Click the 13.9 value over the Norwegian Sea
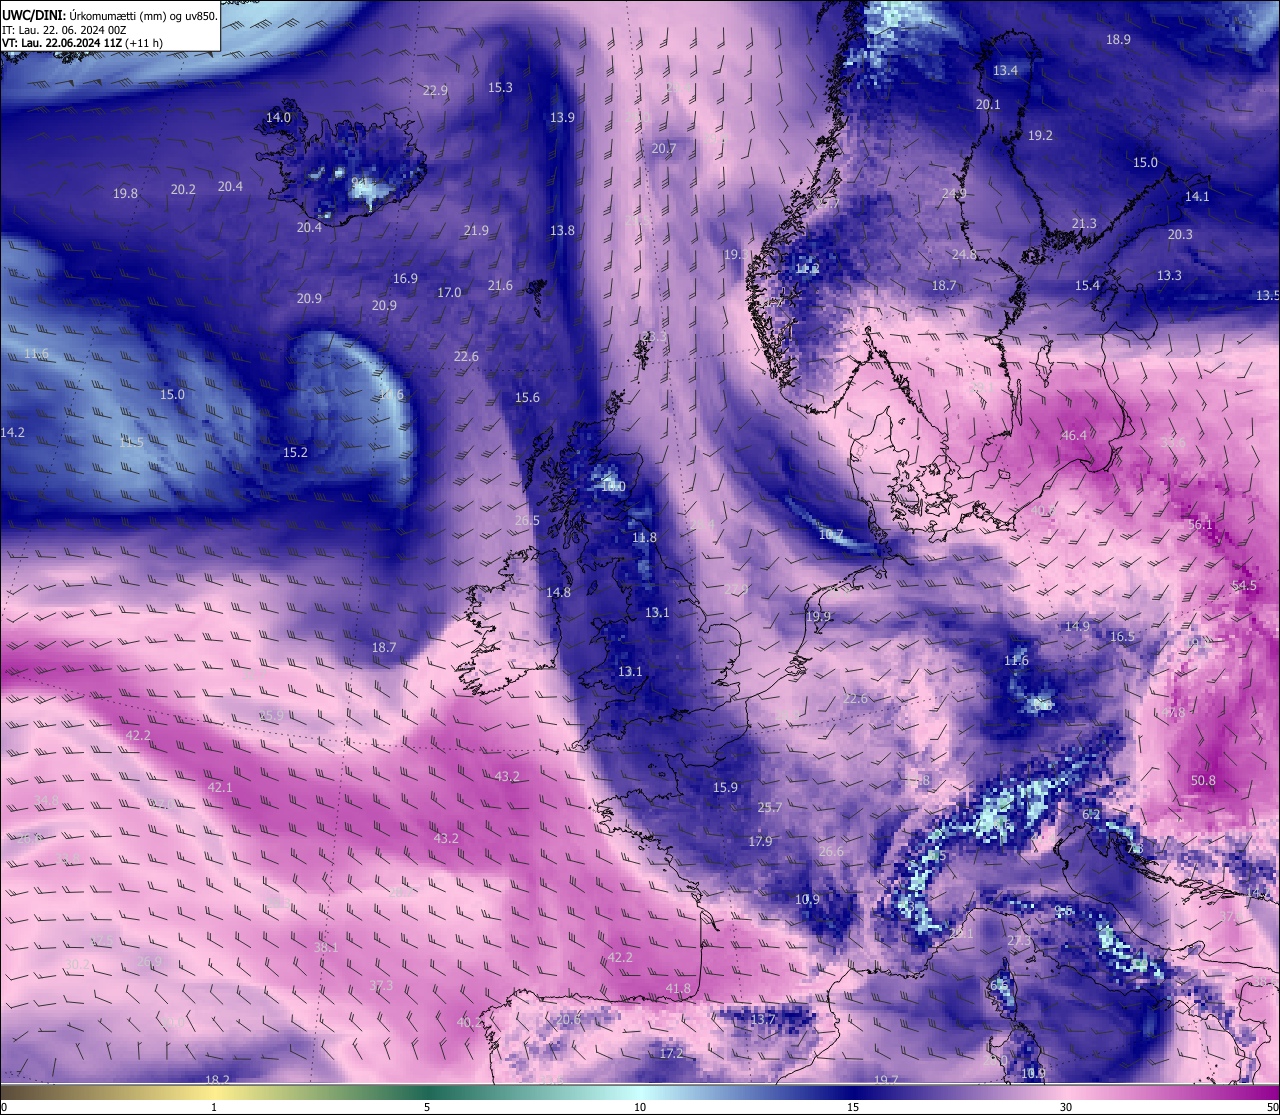1280x1115 pixels. pos(562,118)
